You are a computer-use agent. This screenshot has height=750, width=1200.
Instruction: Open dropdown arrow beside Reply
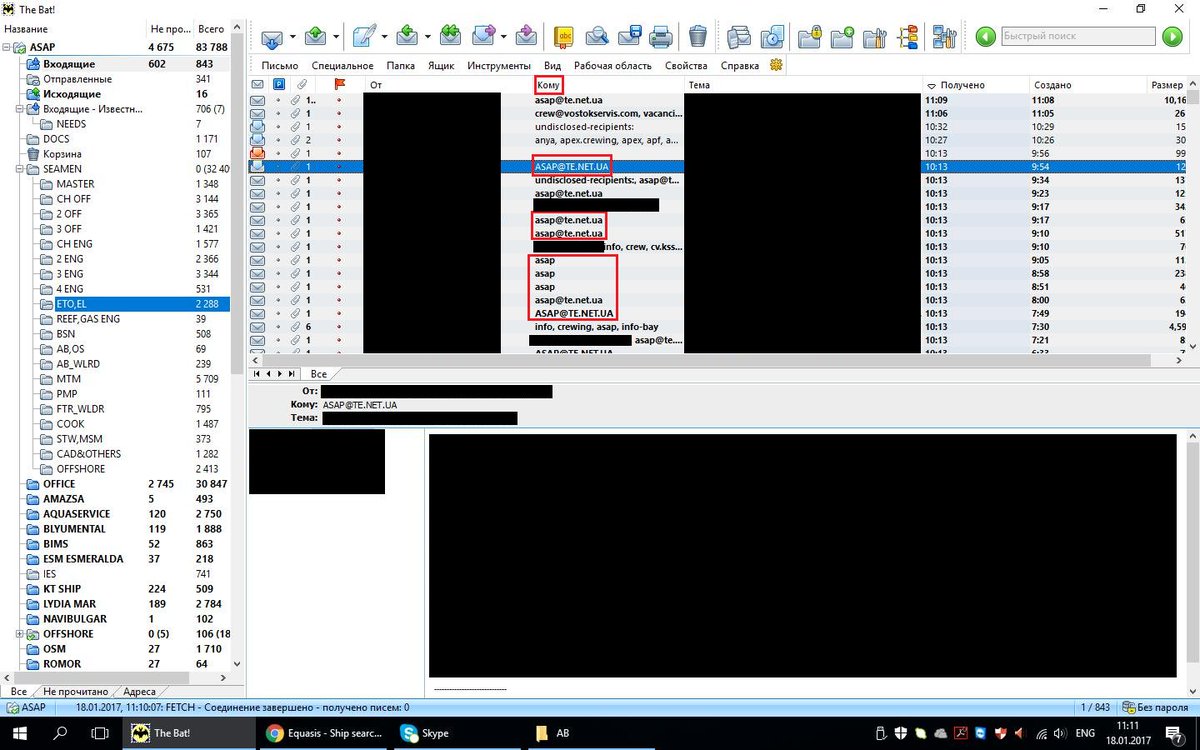(426, 38)
